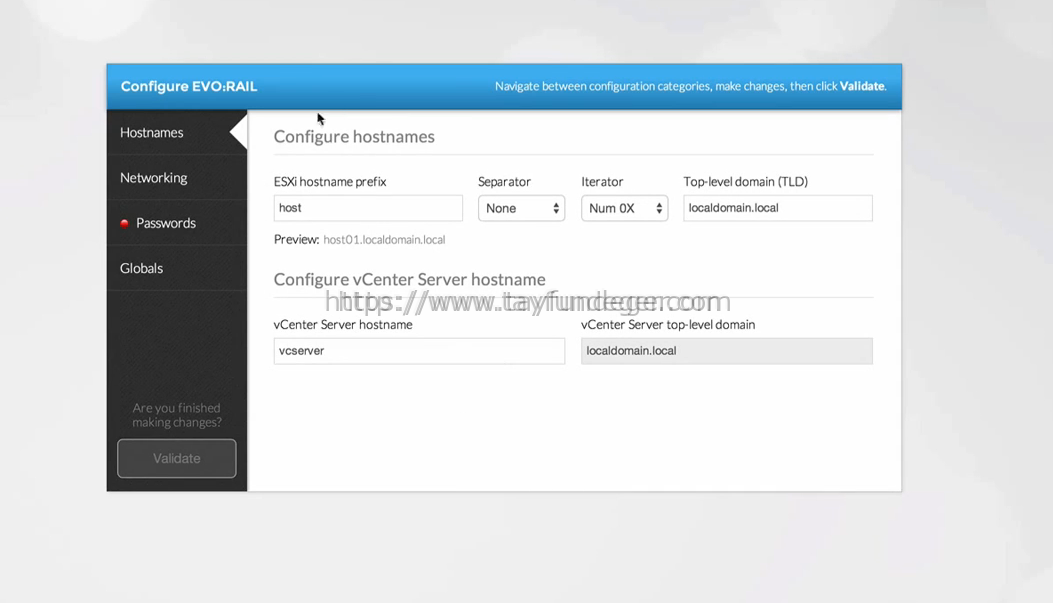Click the 'Navigate between configuration categories' instruction text

click(690, 86)
